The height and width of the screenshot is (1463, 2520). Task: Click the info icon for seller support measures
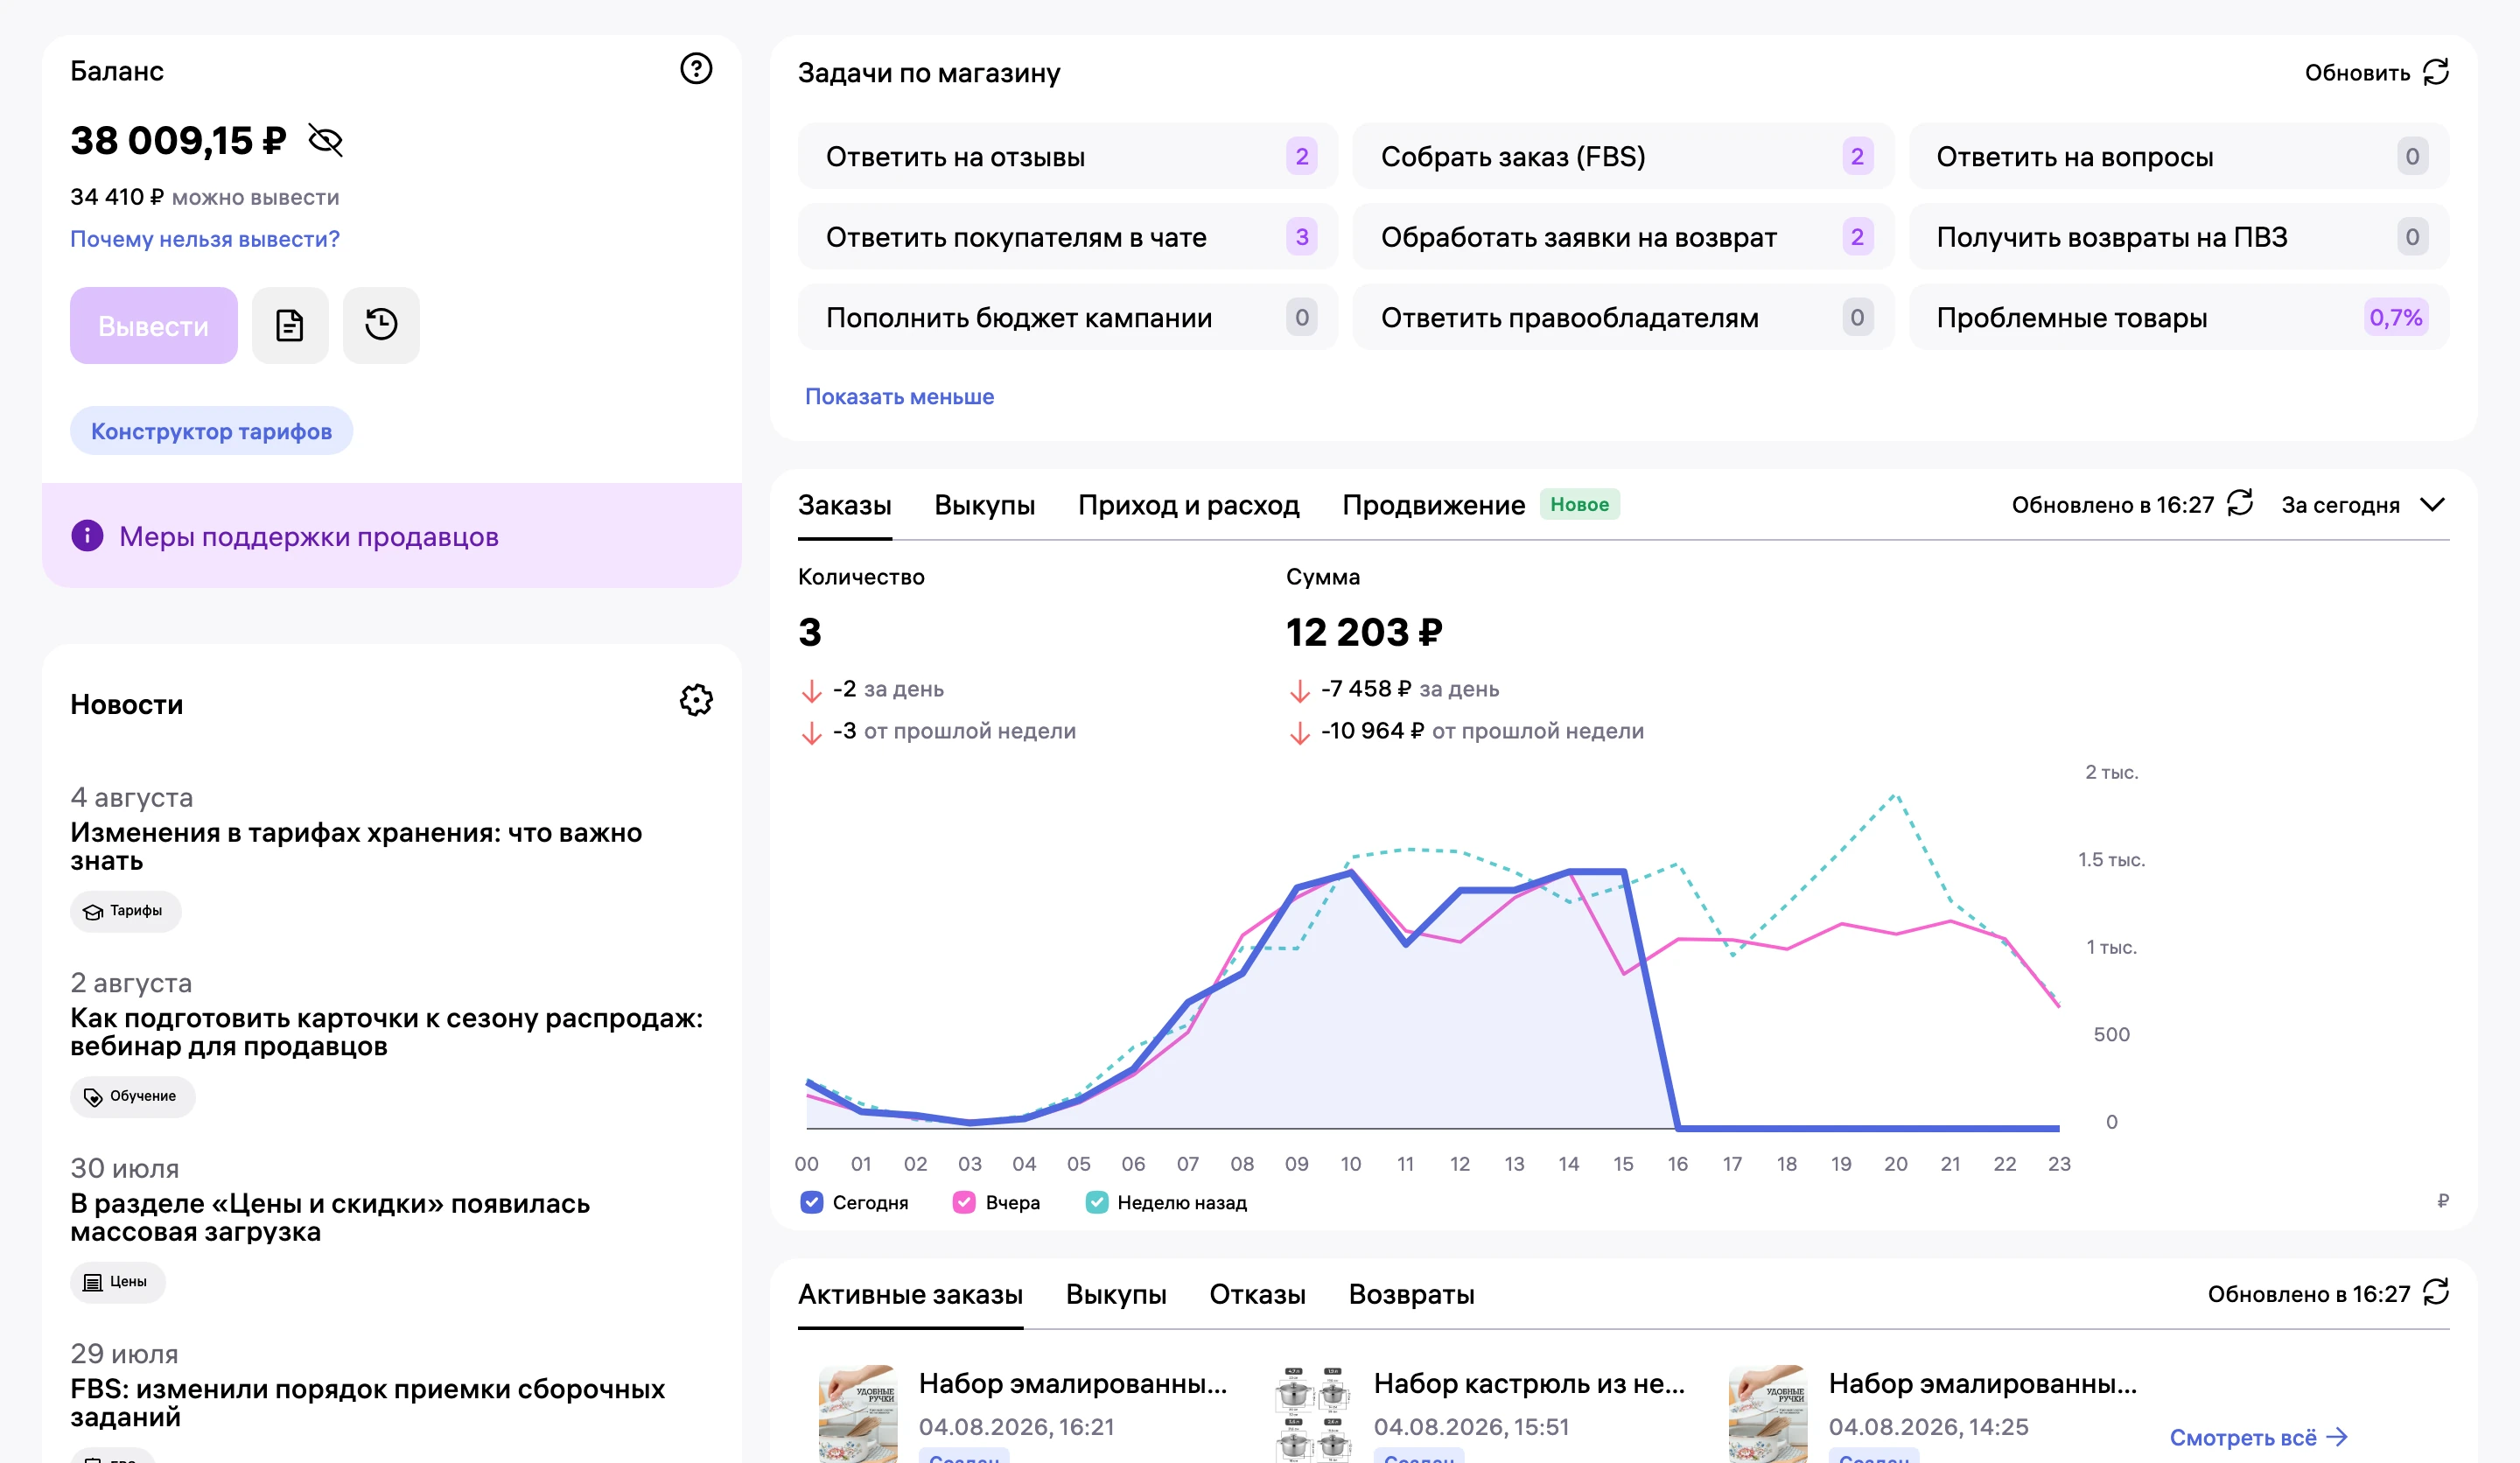point(87,536)
